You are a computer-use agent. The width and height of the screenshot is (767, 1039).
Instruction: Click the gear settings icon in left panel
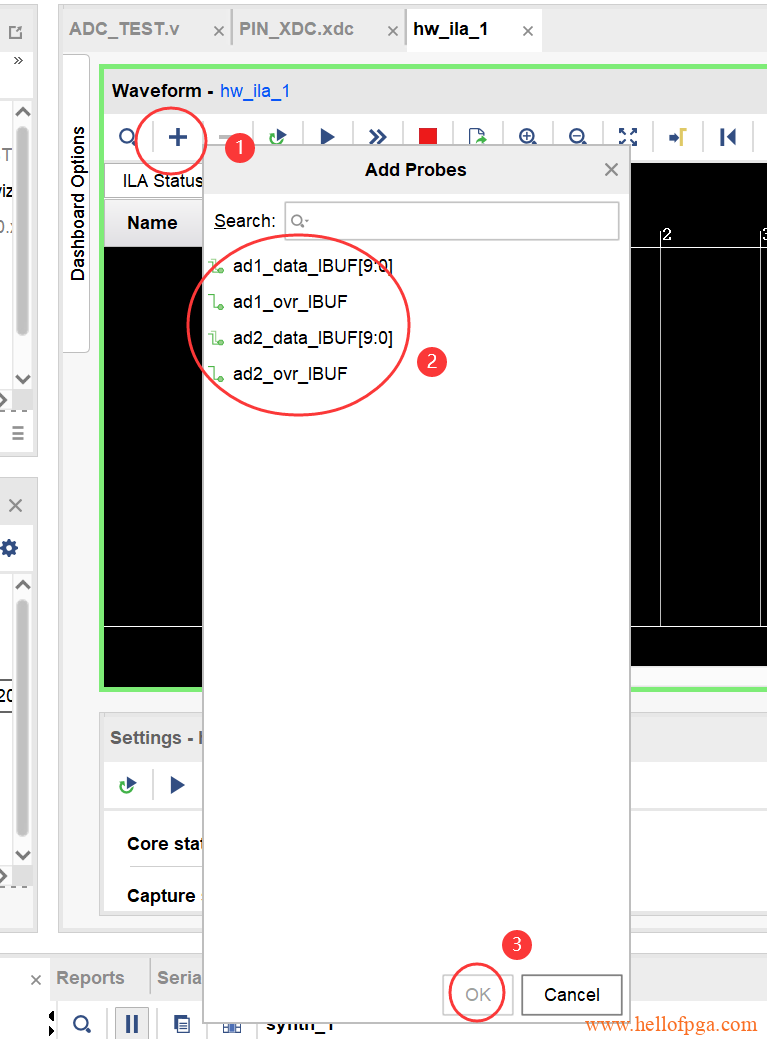(10, 548)
